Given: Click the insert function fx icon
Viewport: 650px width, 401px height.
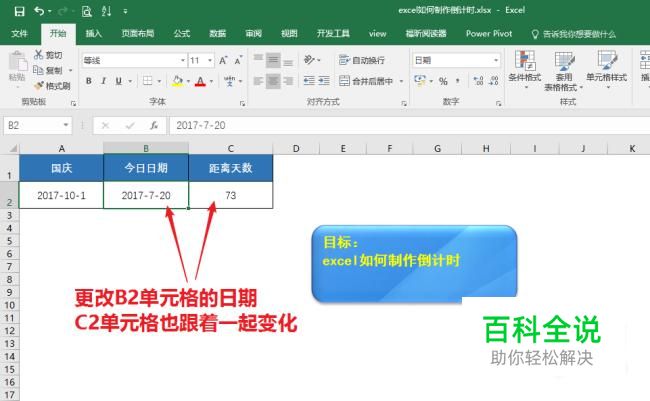Looking at the screenshot, I should [x=154, y=125].
